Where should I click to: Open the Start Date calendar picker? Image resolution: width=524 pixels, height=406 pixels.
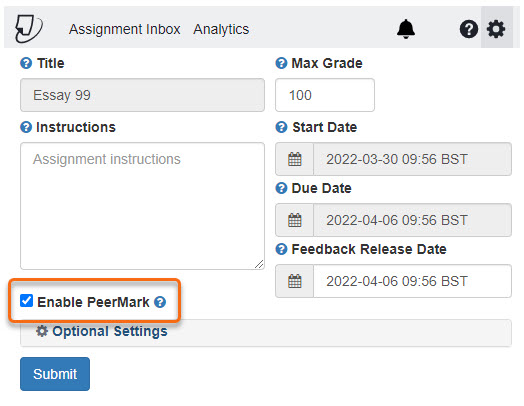[x=294, y=159]
